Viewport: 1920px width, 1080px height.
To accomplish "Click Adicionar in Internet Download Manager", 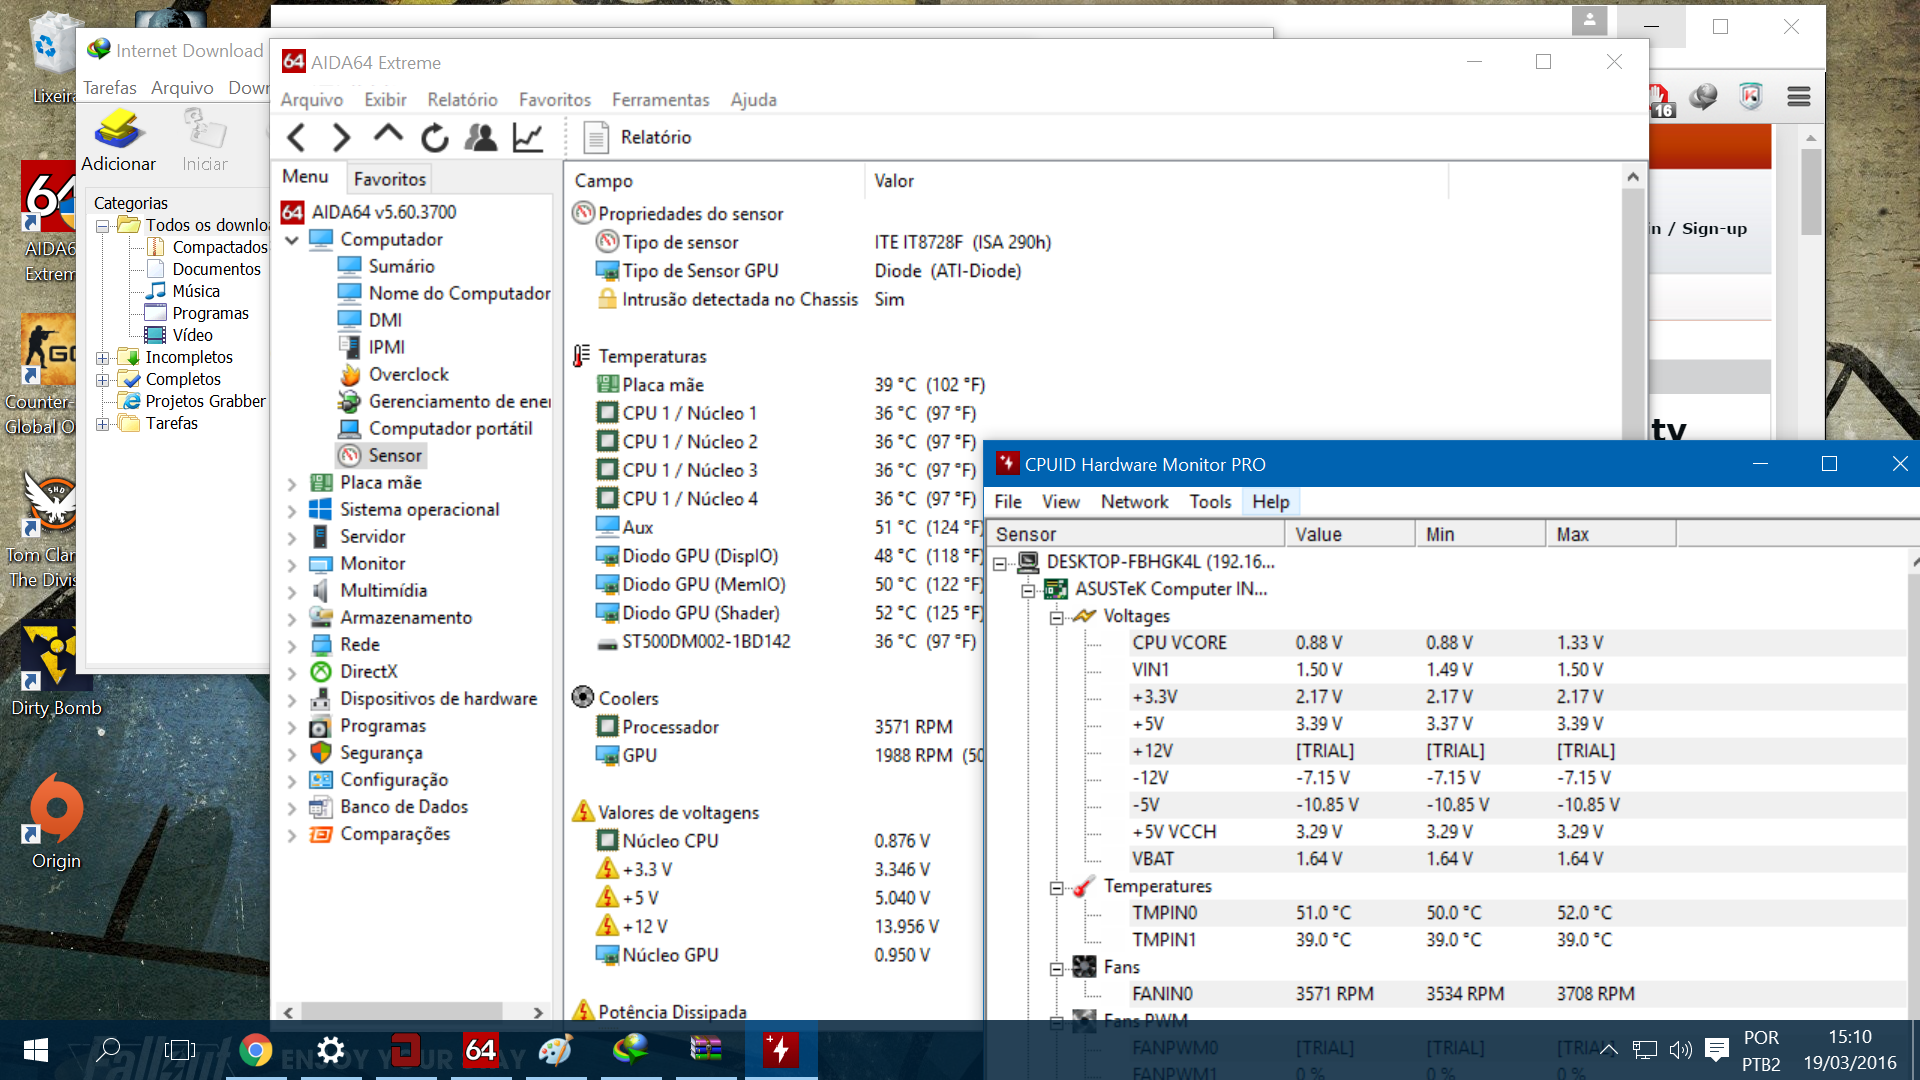I will point(118,141).
